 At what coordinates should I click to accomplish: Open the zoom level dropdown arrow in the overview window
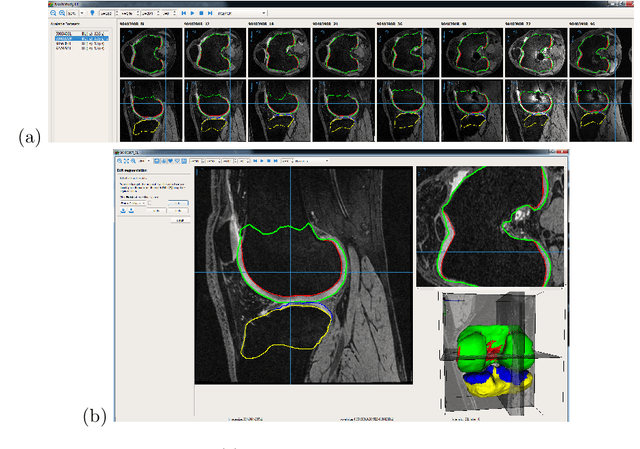coord(82,13)
